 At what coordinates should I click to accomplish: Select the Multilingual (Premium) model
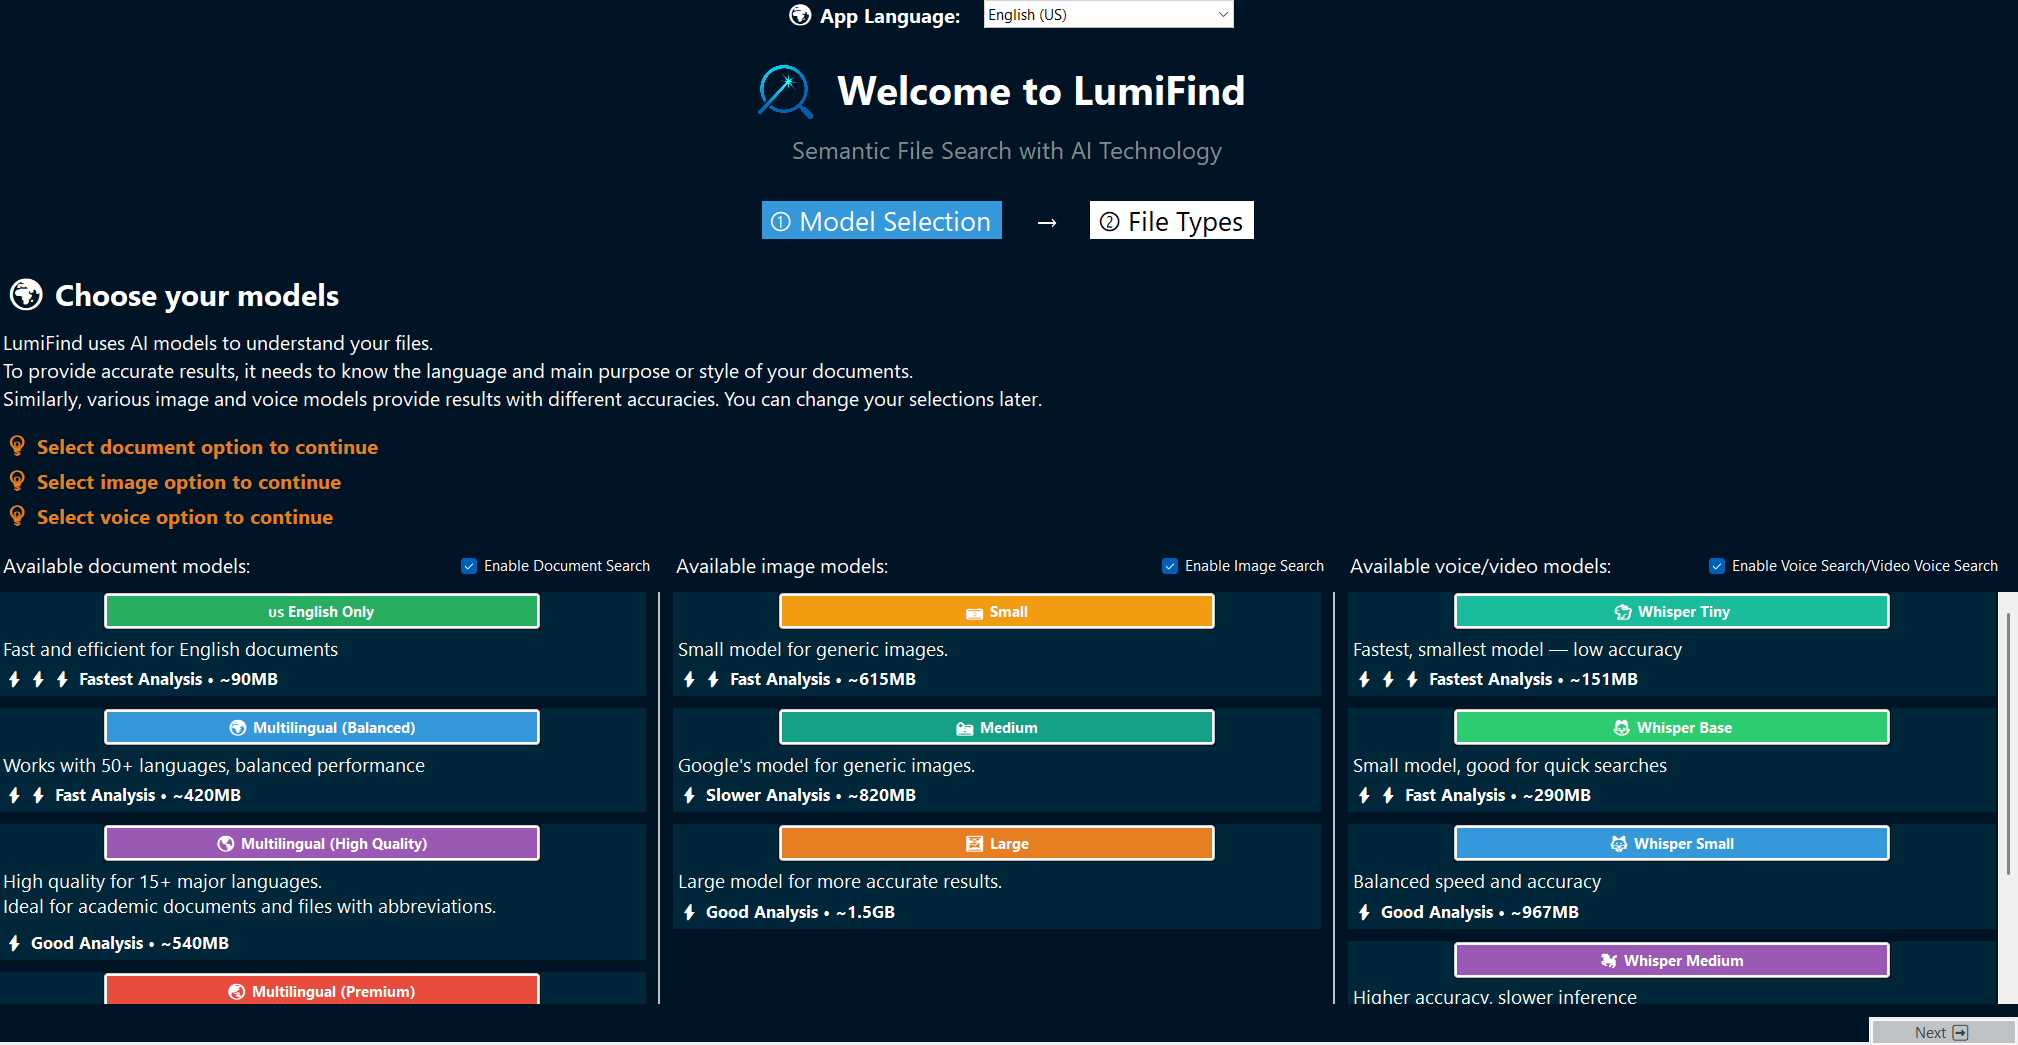[322, 990]
